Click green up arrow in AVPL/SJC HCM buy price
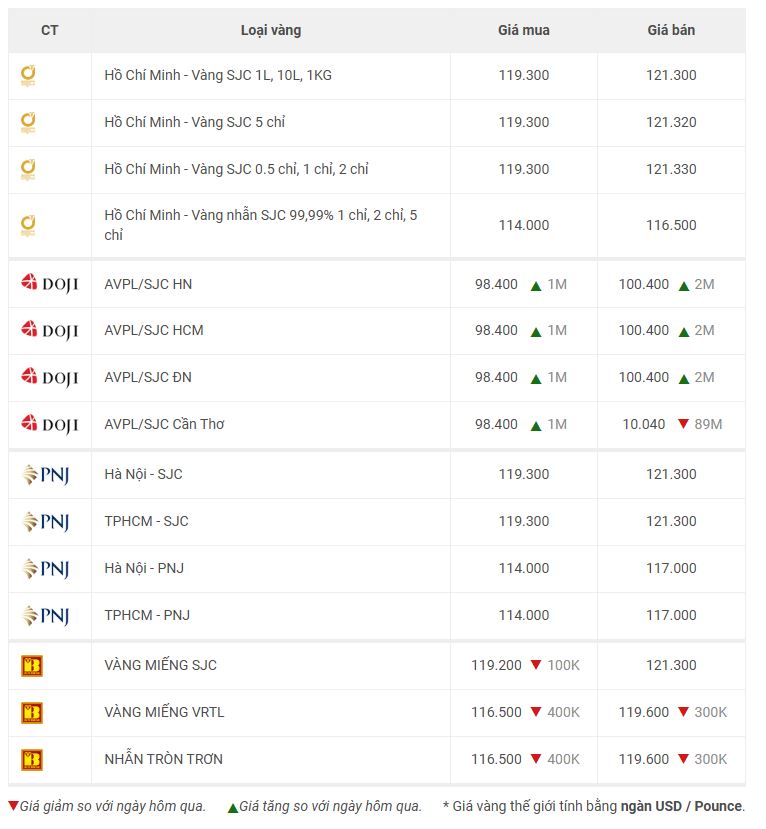 tap(536, 332)
